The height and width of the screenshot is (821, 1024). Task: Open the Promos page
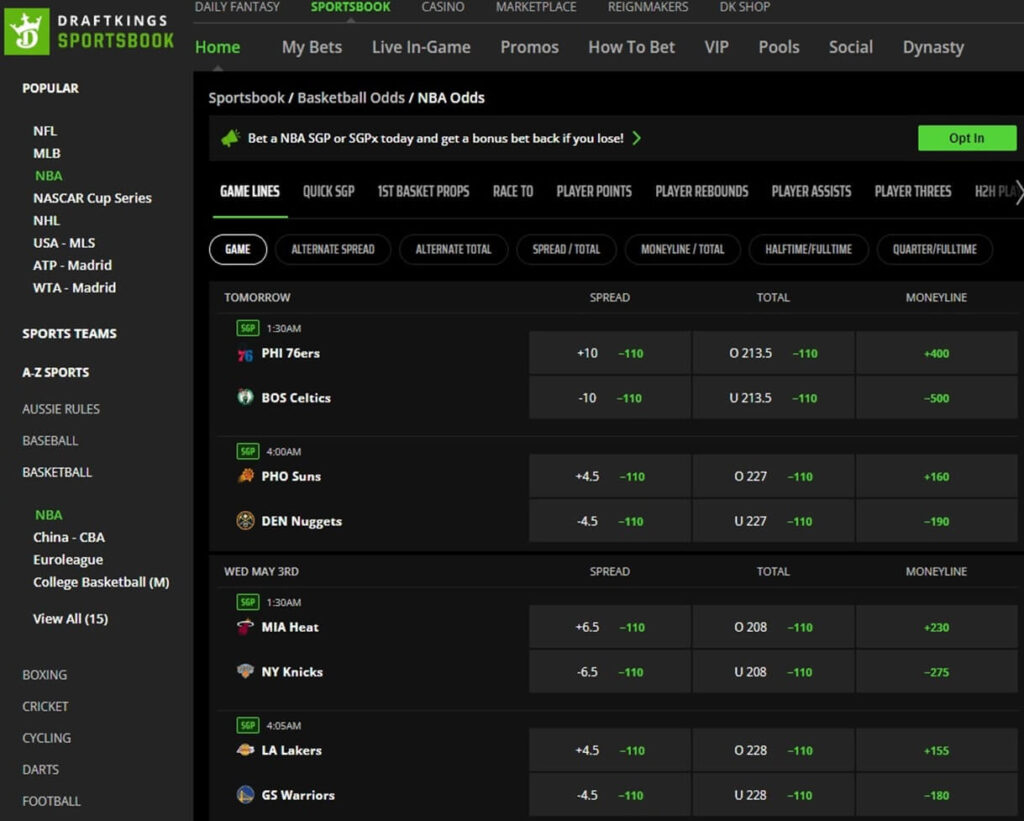[530, 47]
